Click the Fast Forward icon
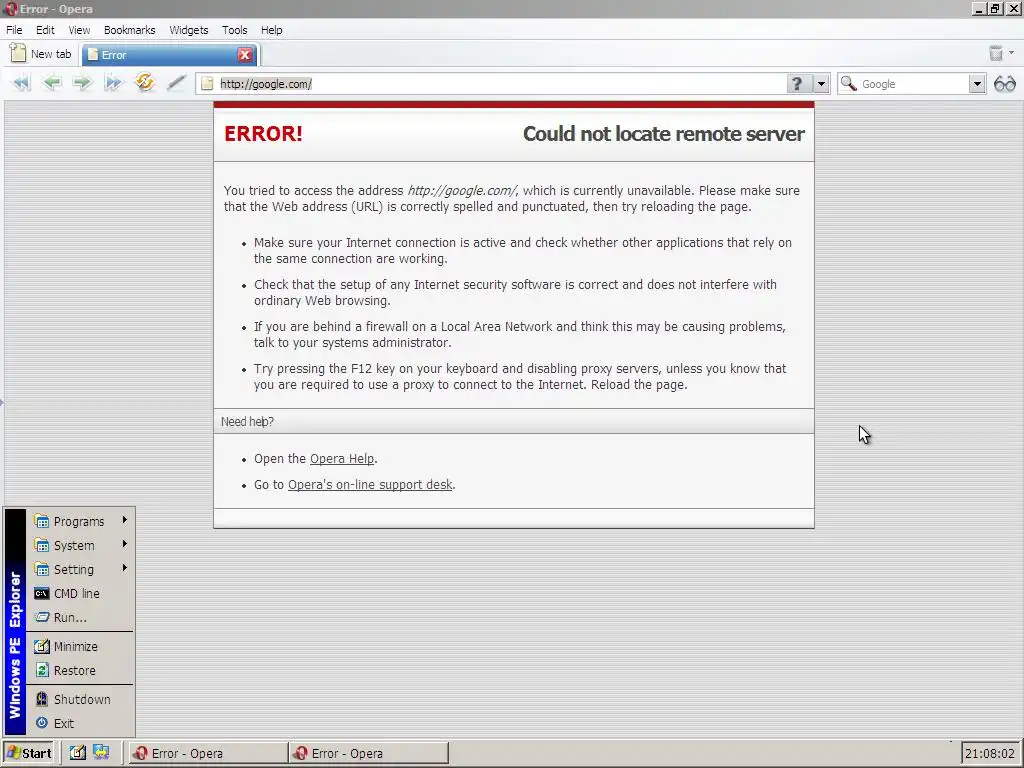Screen dimensions: 1024x768 pos(113,83)
